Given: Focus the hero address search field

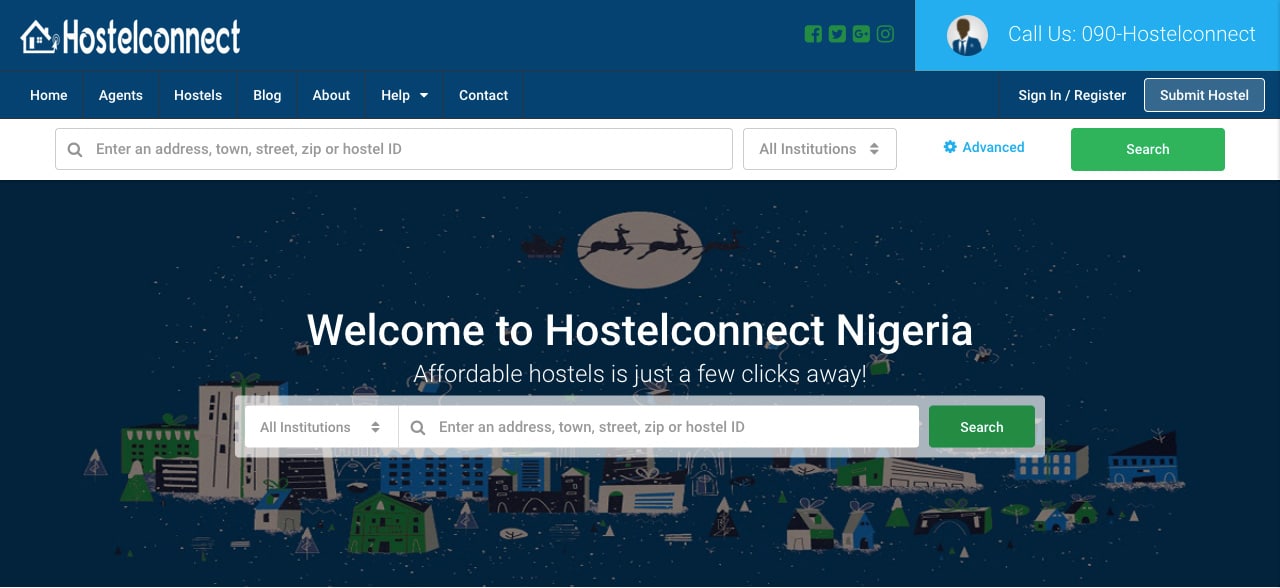Looking at the screenshot, I should tap(659, 427).
